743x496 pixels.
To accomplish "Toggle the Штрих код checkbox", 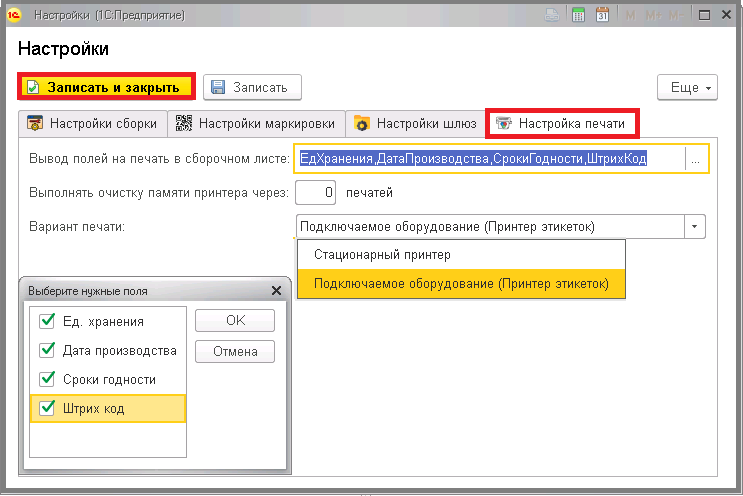I will [x=47, y=408].
